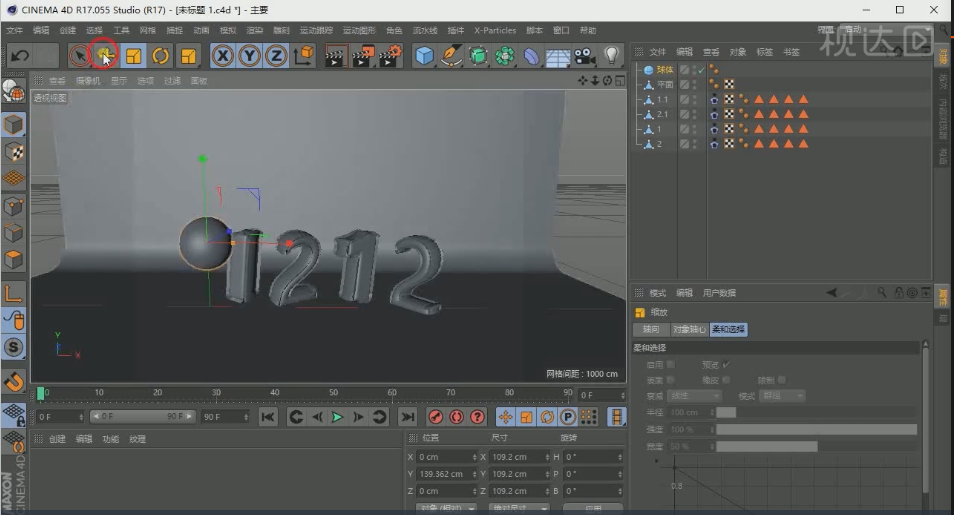954x515 pixels.
Task: Open the 衰减 falloff dropdown
Action: [694, 396]
